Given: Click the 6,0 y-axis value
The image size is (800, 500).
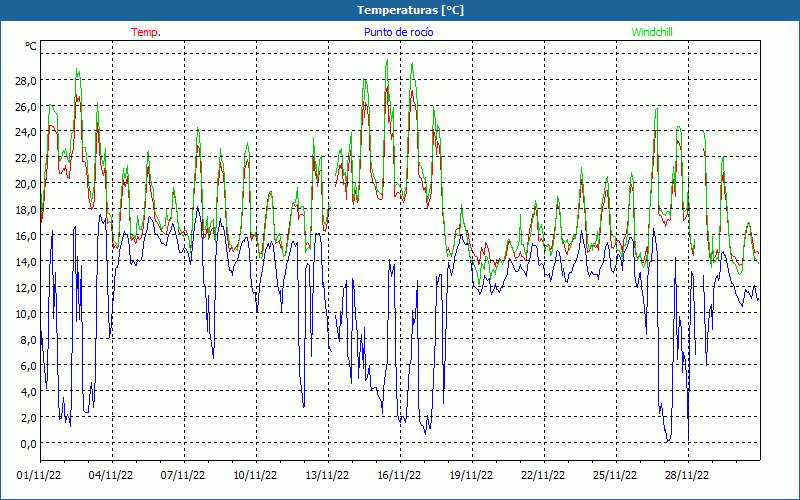Looking at the screenshot, I should [x=30, y=366].
